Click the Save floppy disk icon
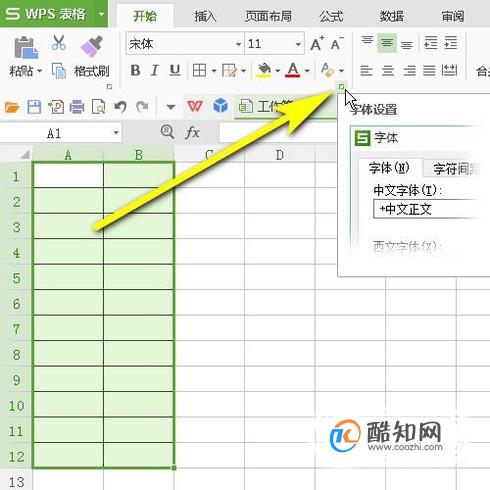490x490 pixels. tap(34, 107)
